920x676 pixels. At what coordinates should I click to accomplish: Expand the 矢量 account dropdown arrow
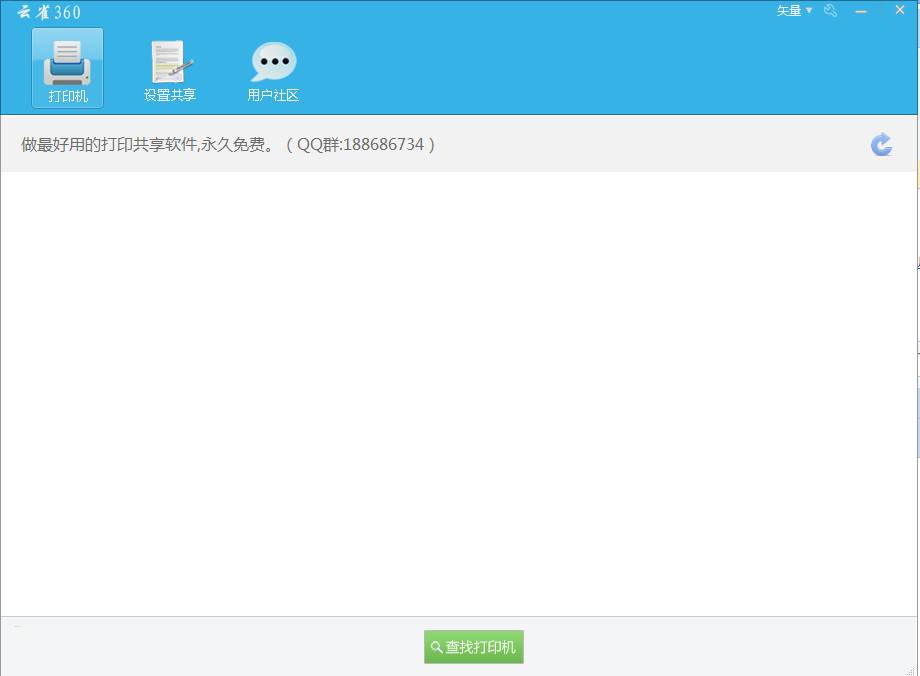(x=808, y=10)
